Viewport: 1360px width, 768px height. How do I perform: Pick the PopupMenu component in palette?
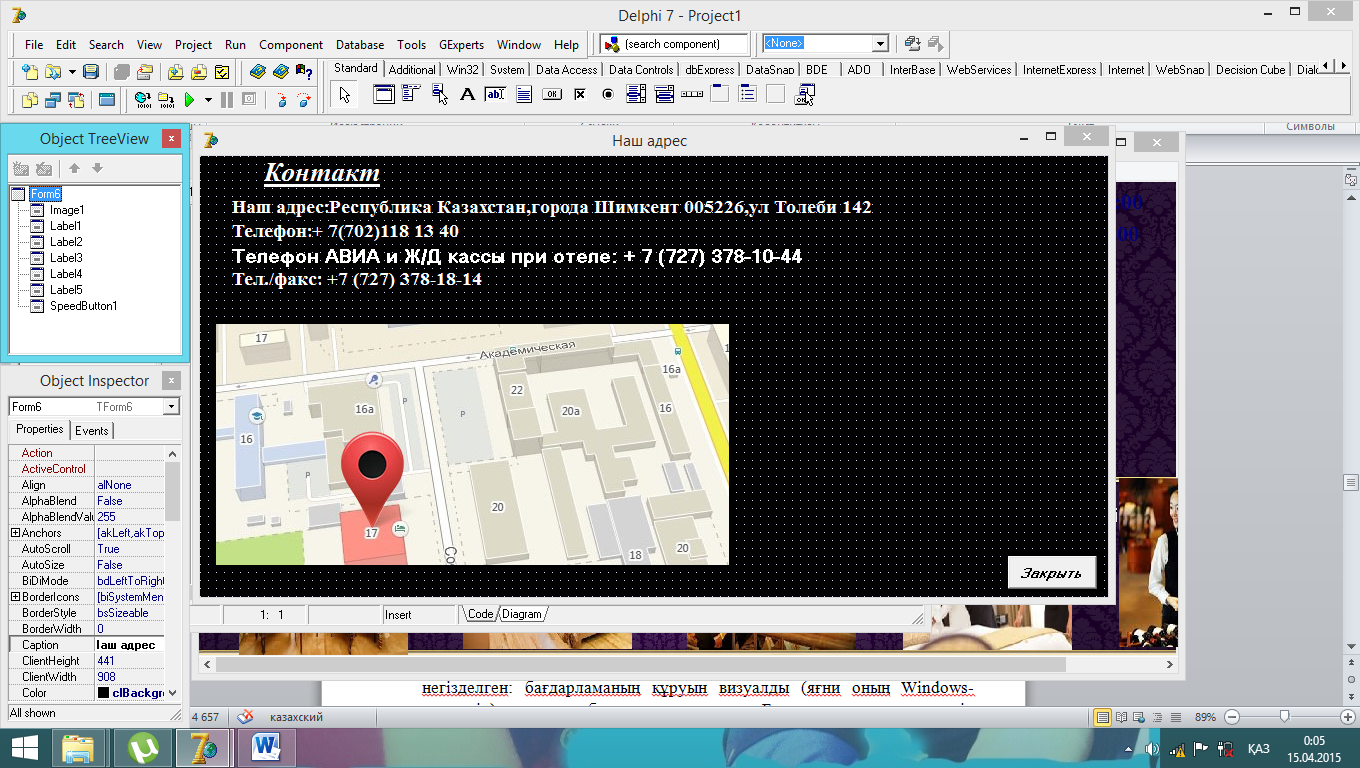[439, 95]
